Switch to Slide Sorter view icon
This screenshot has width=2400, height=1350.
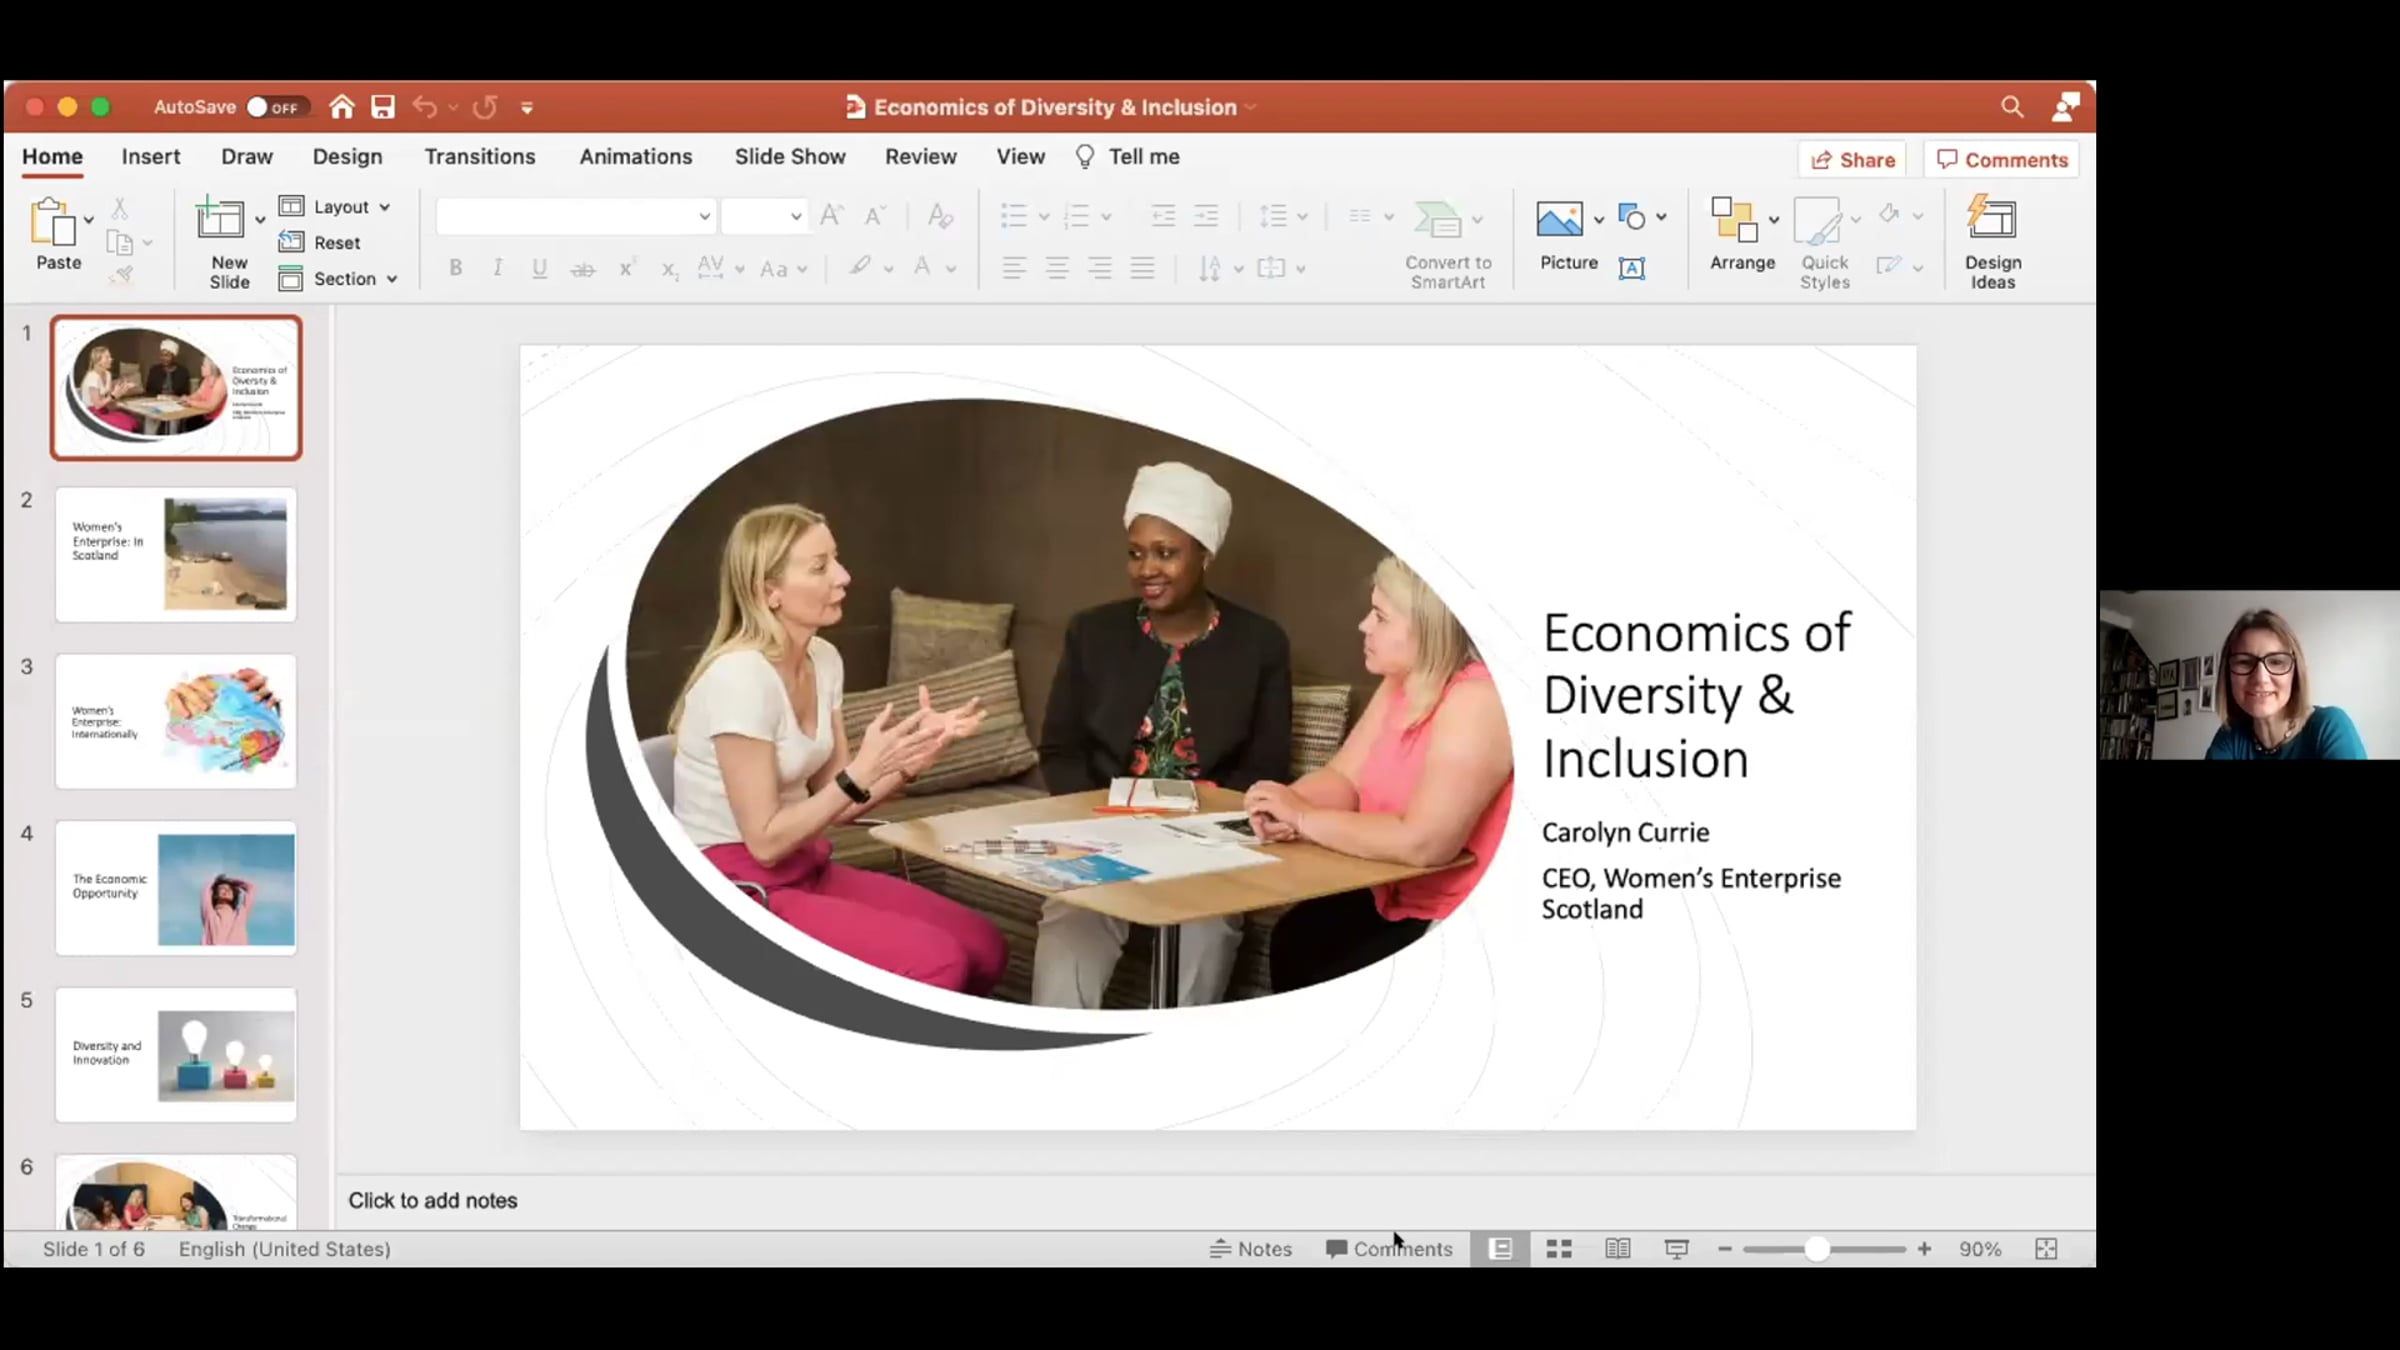pyautogui.click(x=1559, y=1249)
